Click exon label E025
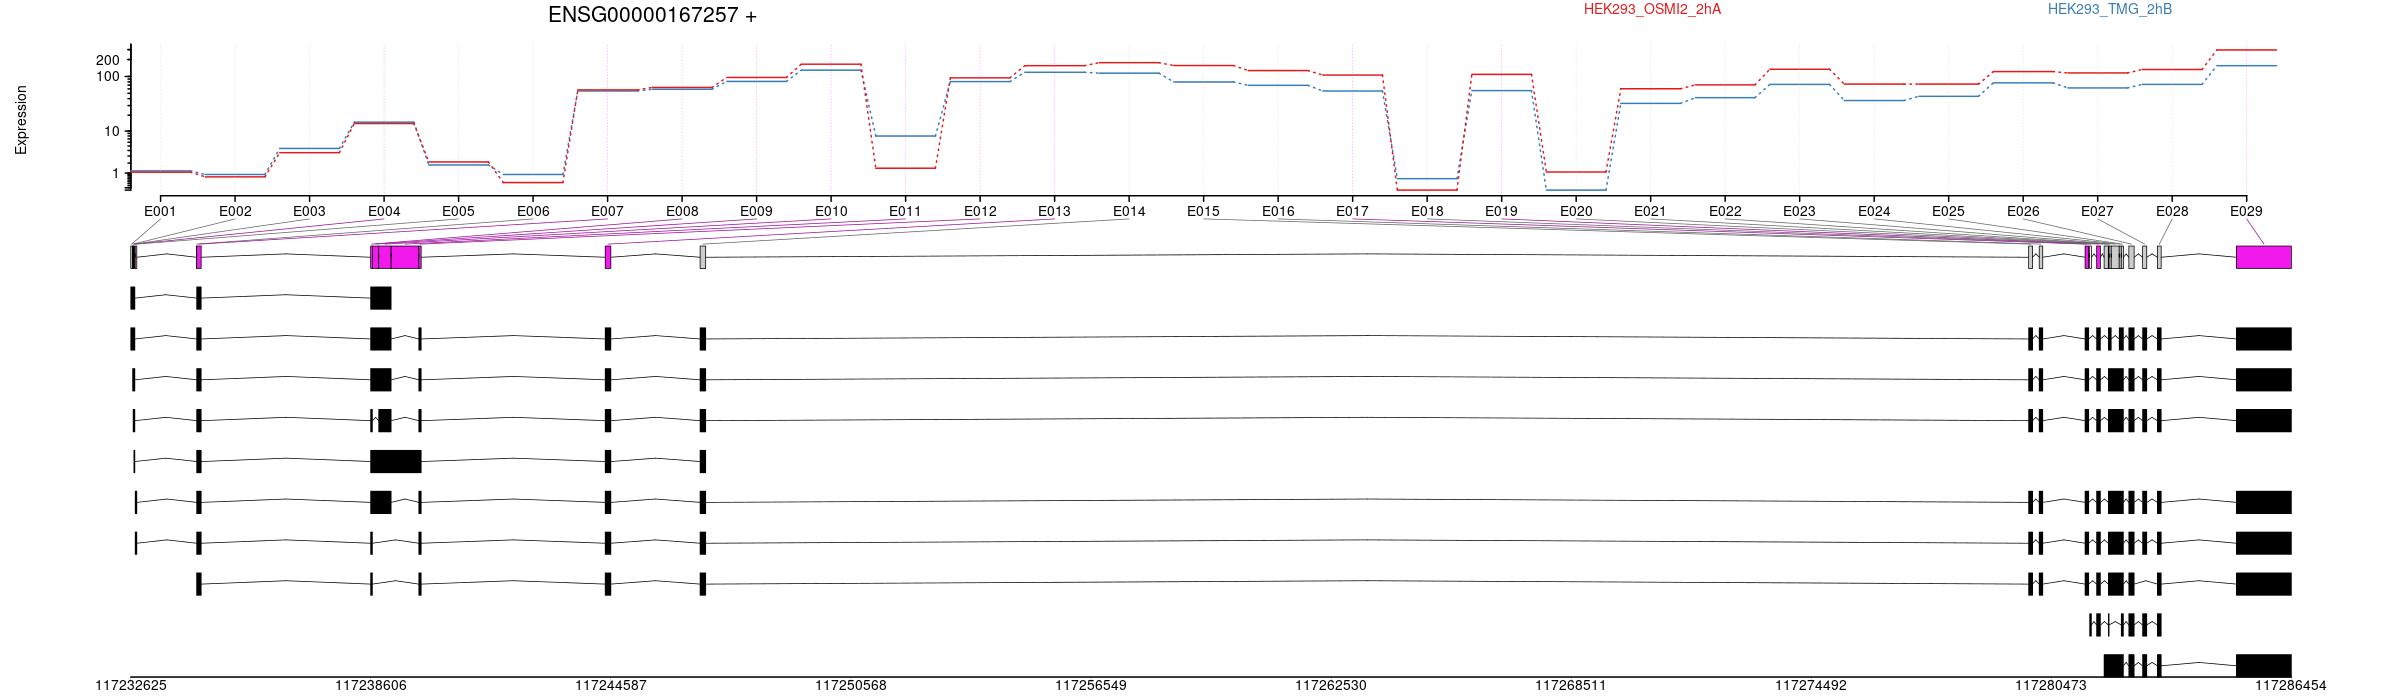This screenshot has width=2400, height=700. pyautogui.click(x=1948, y=211)
